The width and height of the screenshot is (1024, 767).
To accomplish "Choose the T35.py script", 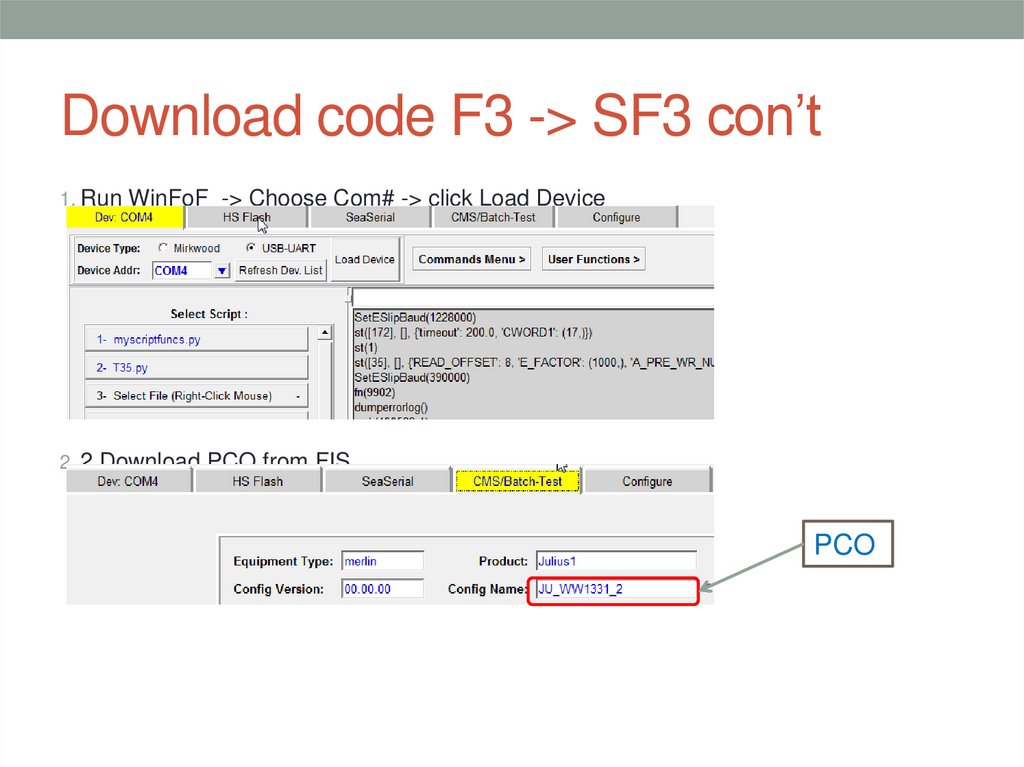I will coord(195,366).
